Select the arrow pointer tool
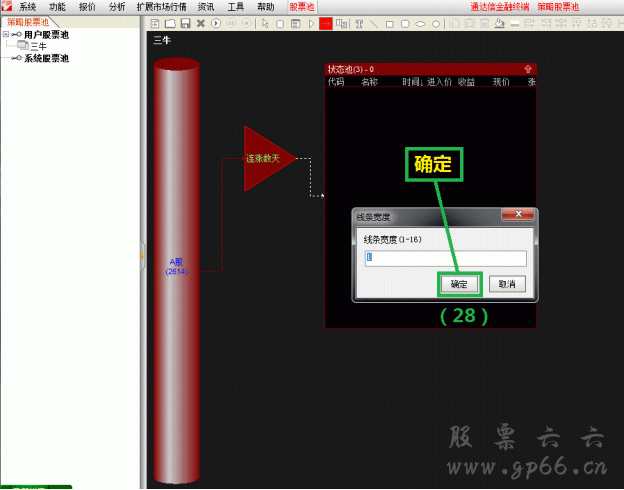Viewport: 624px width, 490px height. point(265,23)
